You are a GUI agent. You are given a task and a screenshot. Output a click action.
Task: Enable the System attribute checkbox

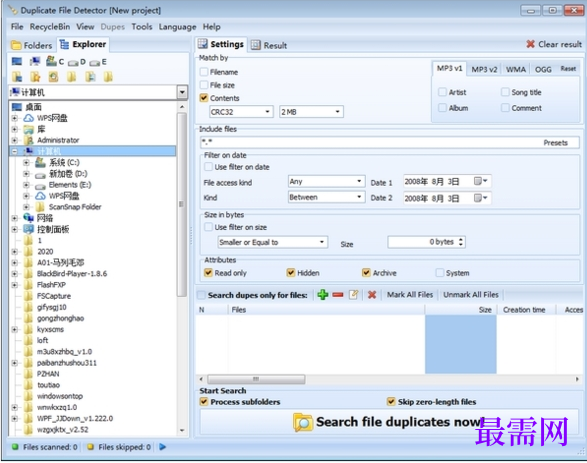click(x=440, y=273)
